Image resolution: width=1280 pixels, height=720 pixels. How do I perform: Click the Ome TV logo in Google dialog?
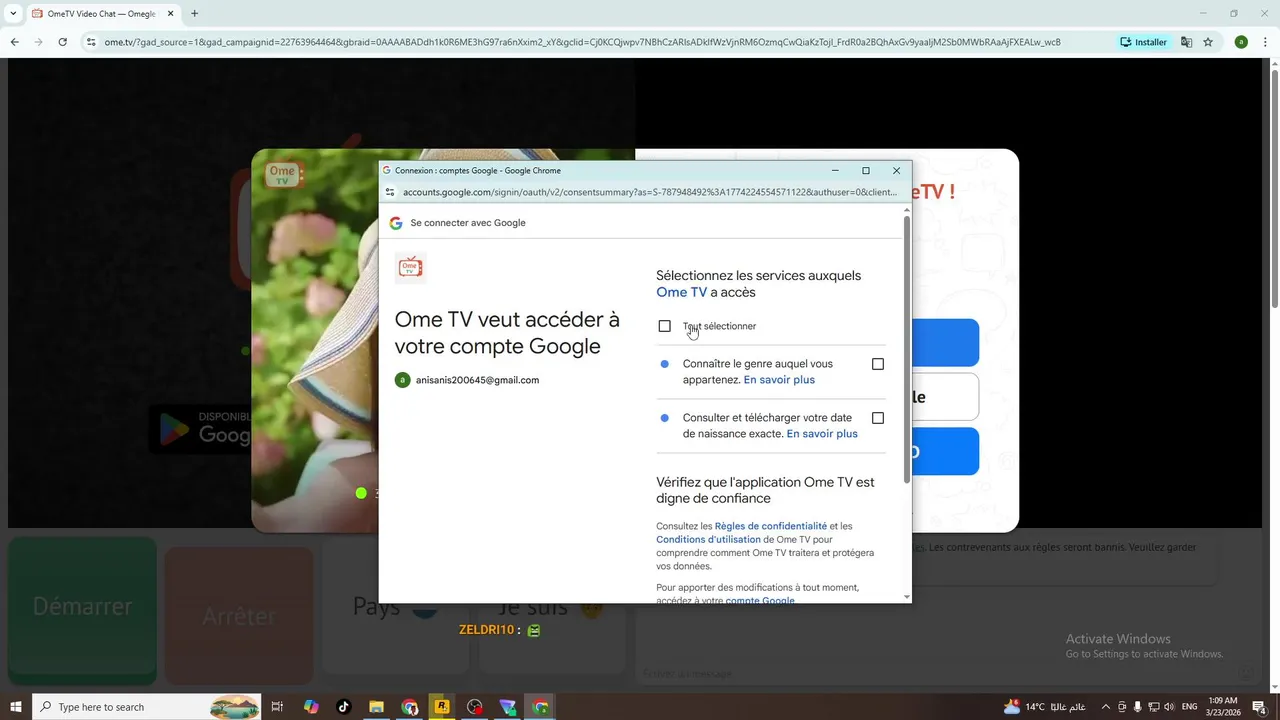coord(410,267)
